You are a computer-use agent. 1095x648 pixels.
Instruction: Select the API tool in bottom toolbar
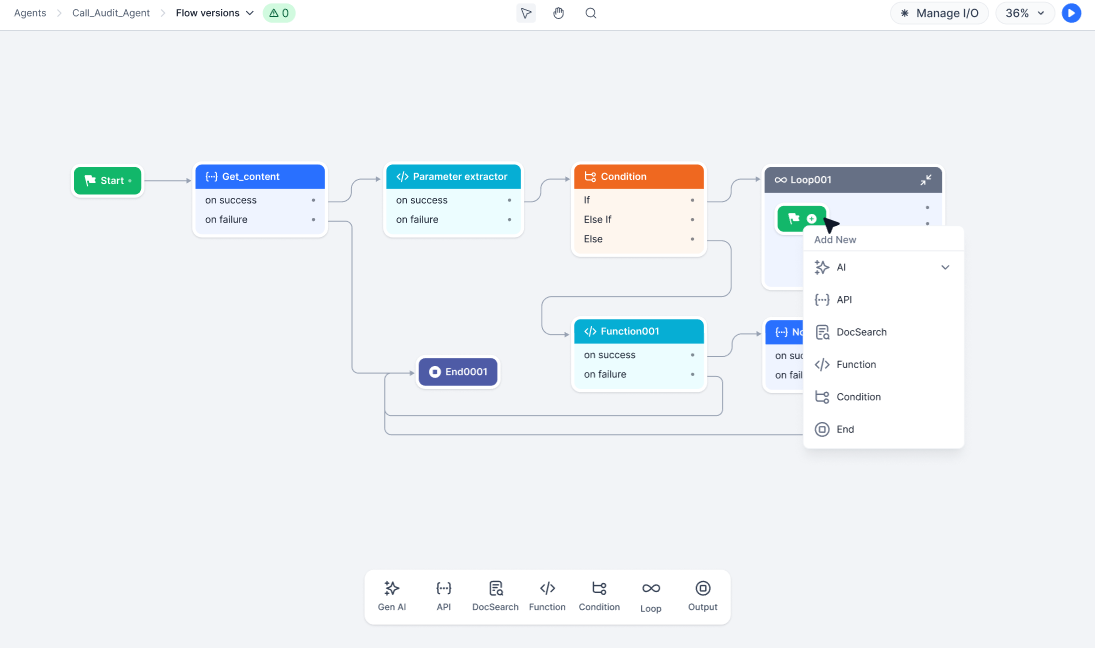[x=443, y=594]
